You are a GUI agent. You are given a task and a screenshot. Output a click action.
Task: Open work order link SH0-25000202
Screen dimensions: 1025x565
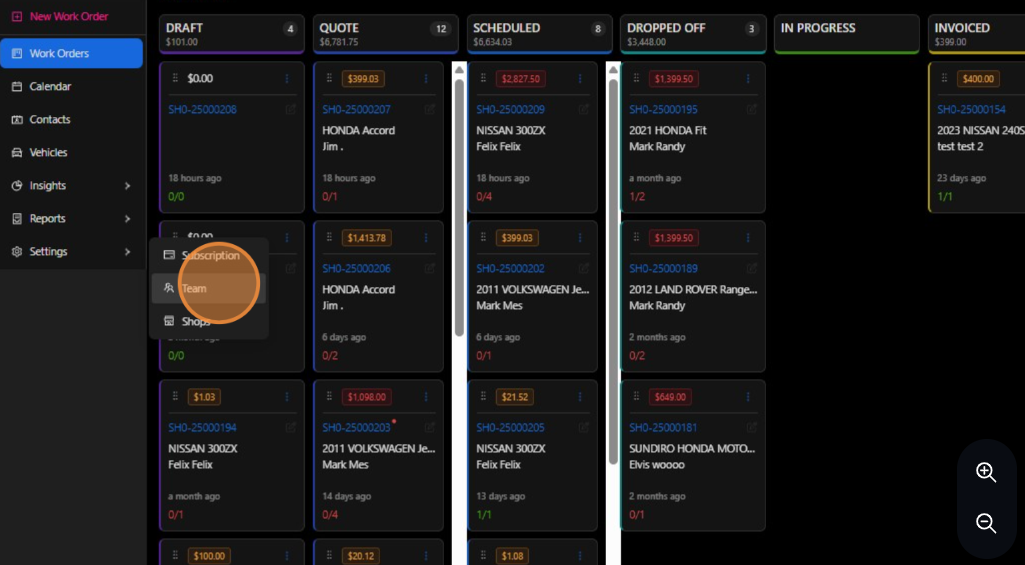(x=511, y=269)
